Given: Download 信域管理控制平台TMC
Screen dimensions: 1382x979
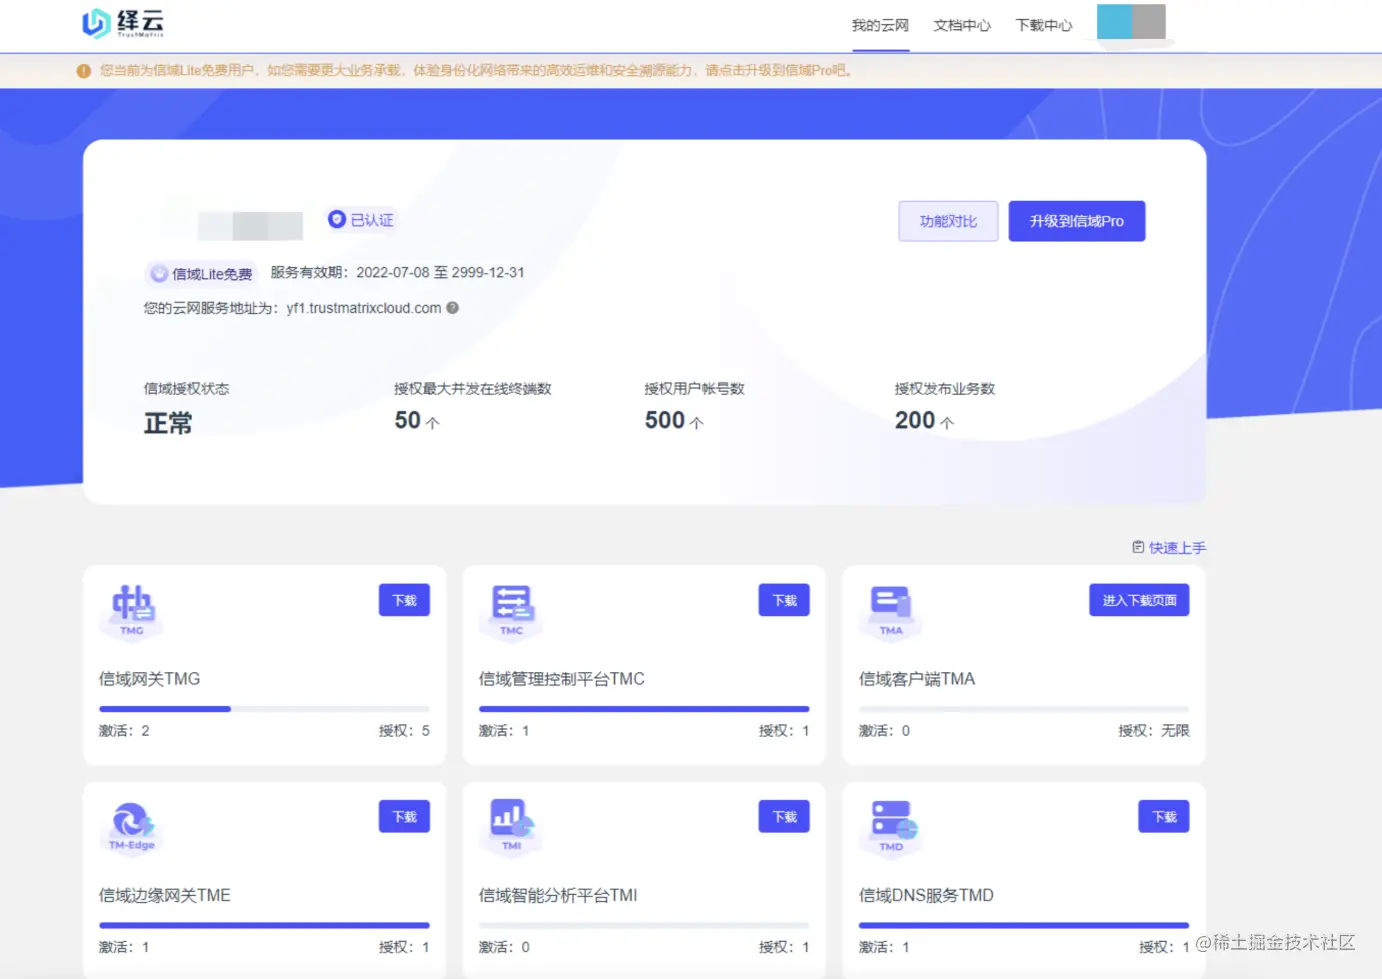Looking at the screenshot, I should (784, 600).
